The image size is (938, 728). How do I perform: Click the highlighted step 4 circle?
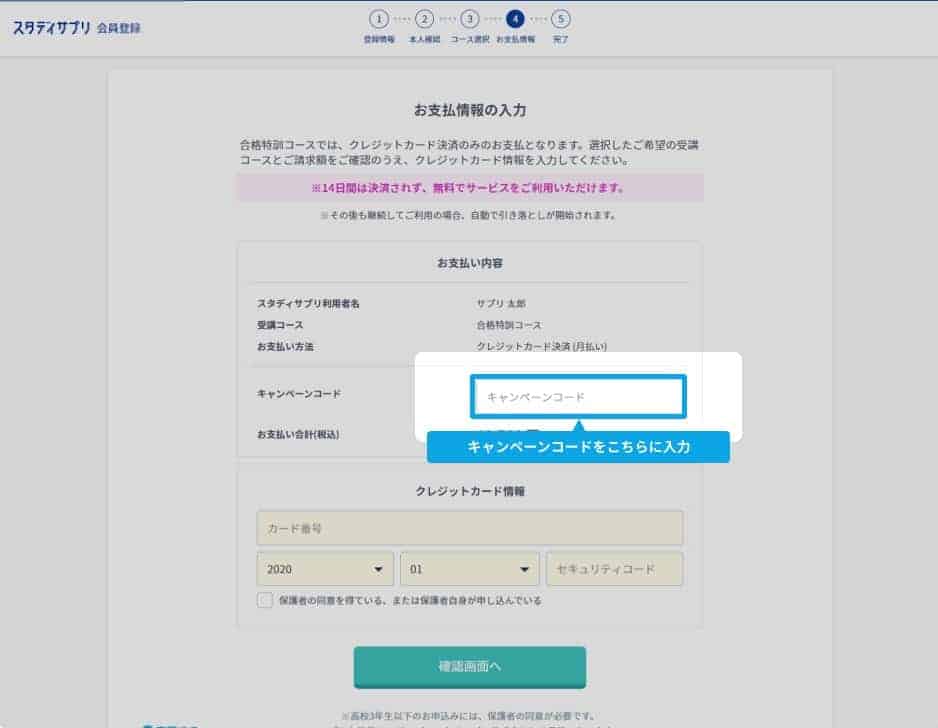pyautogui.click(x=515, y=19)
